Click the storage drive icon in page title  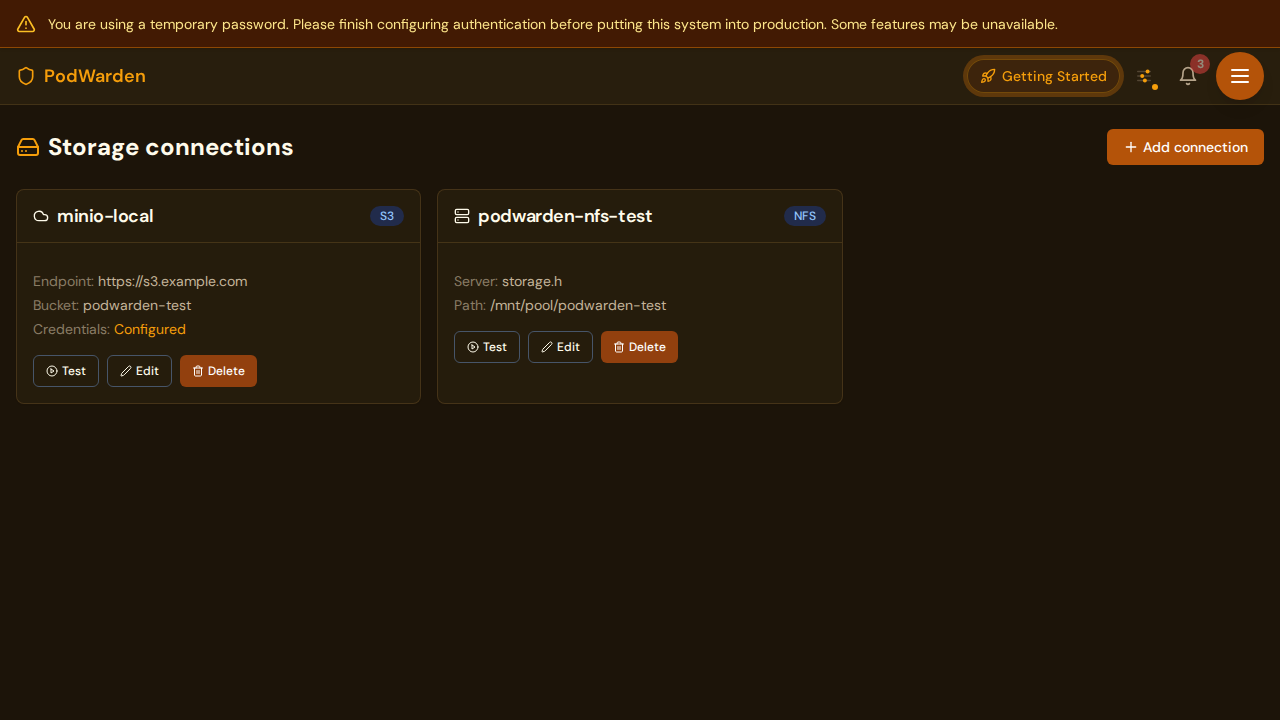click(28, 147)
